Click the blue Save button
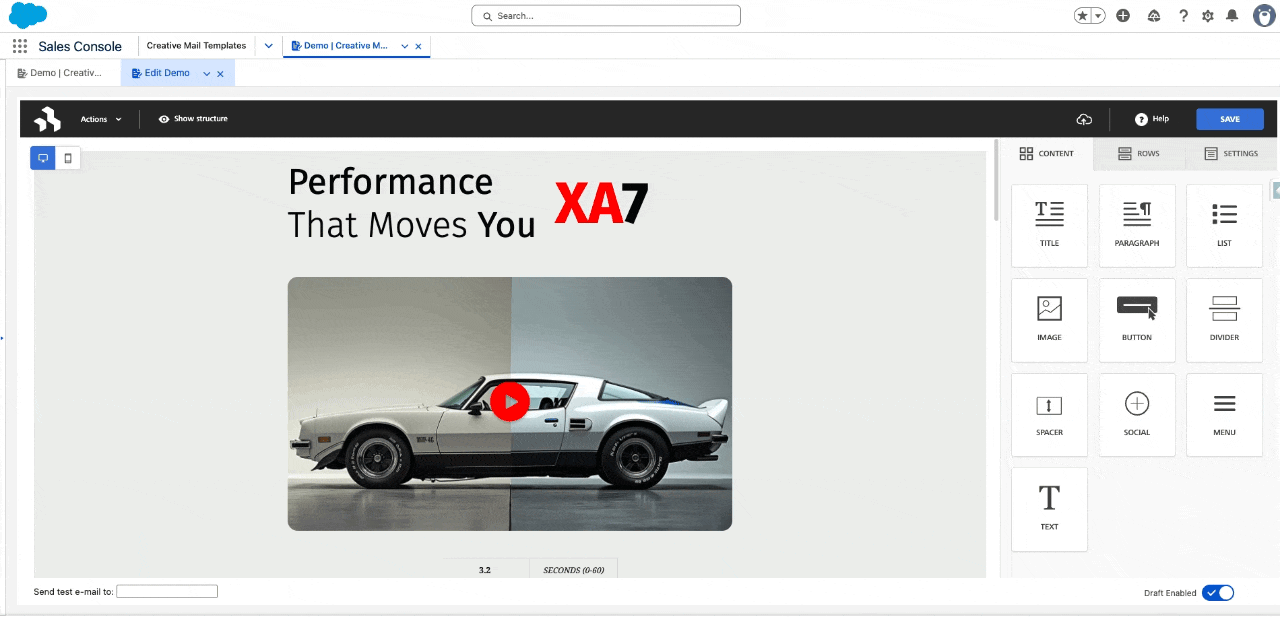The height and width of the screenshot is (617, 1280). (1229, 119)
